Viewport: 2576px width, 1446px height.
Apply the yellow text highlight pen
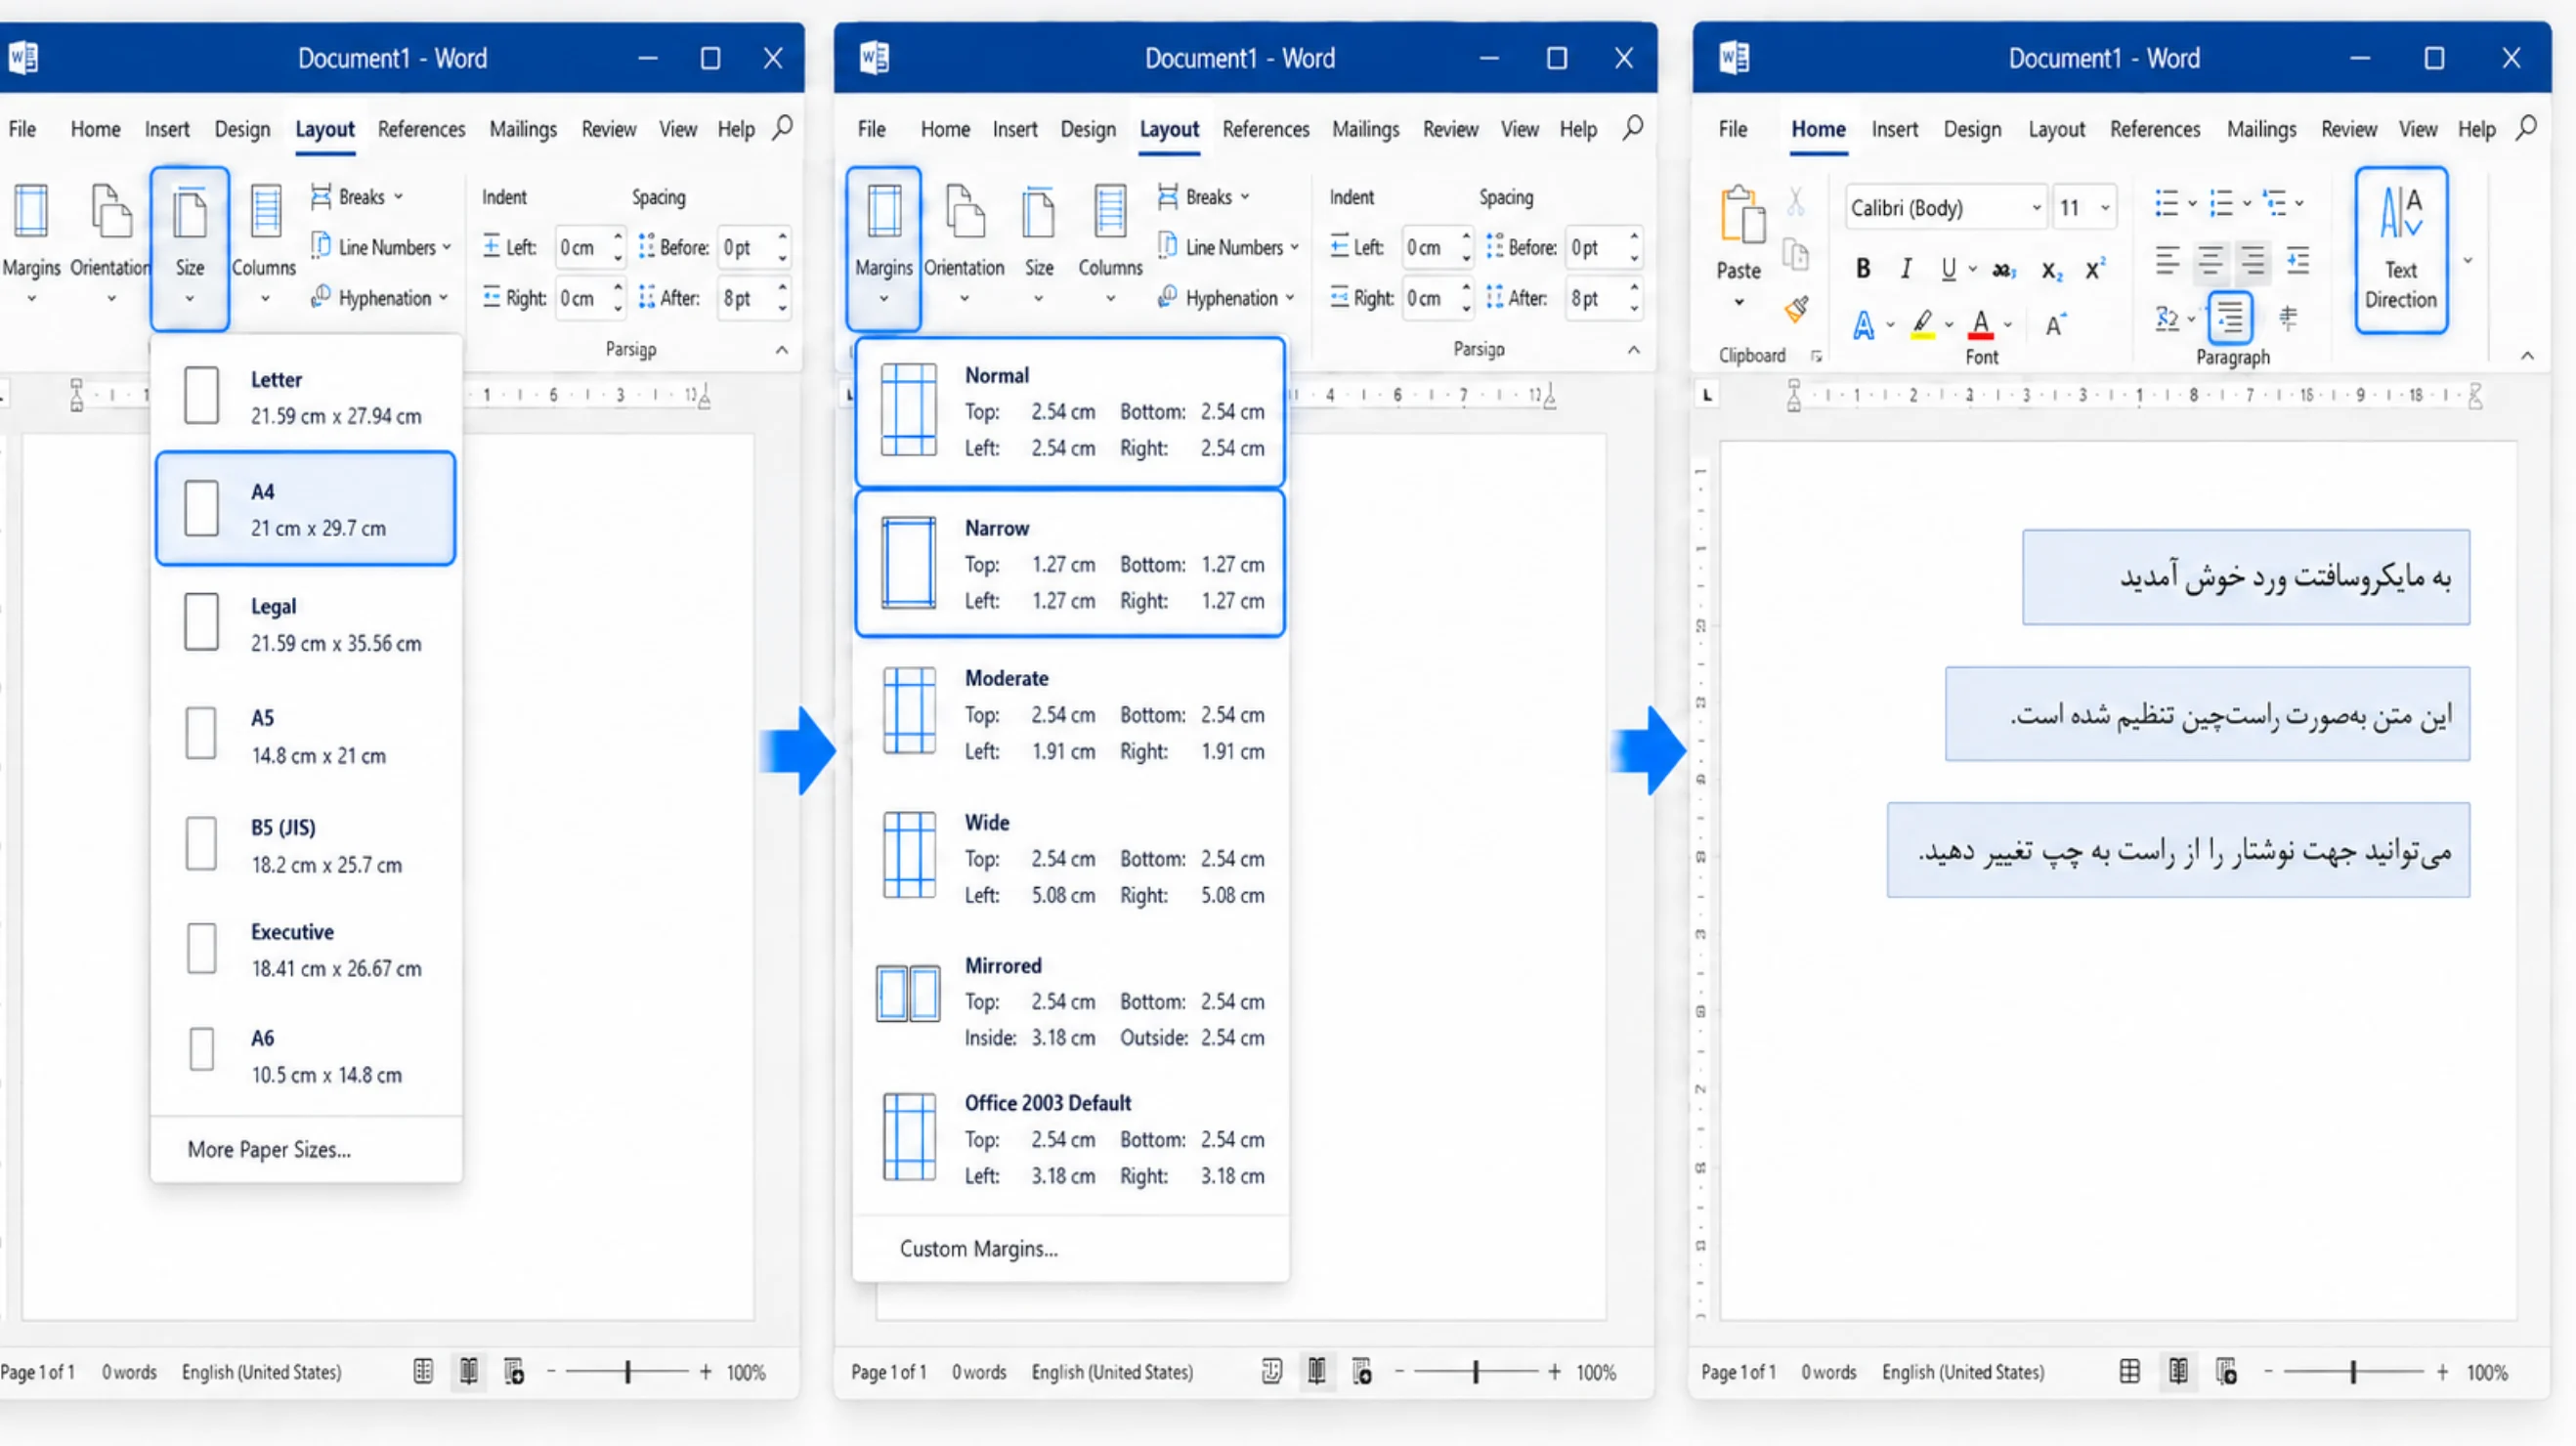click(x=1922, y=324)
